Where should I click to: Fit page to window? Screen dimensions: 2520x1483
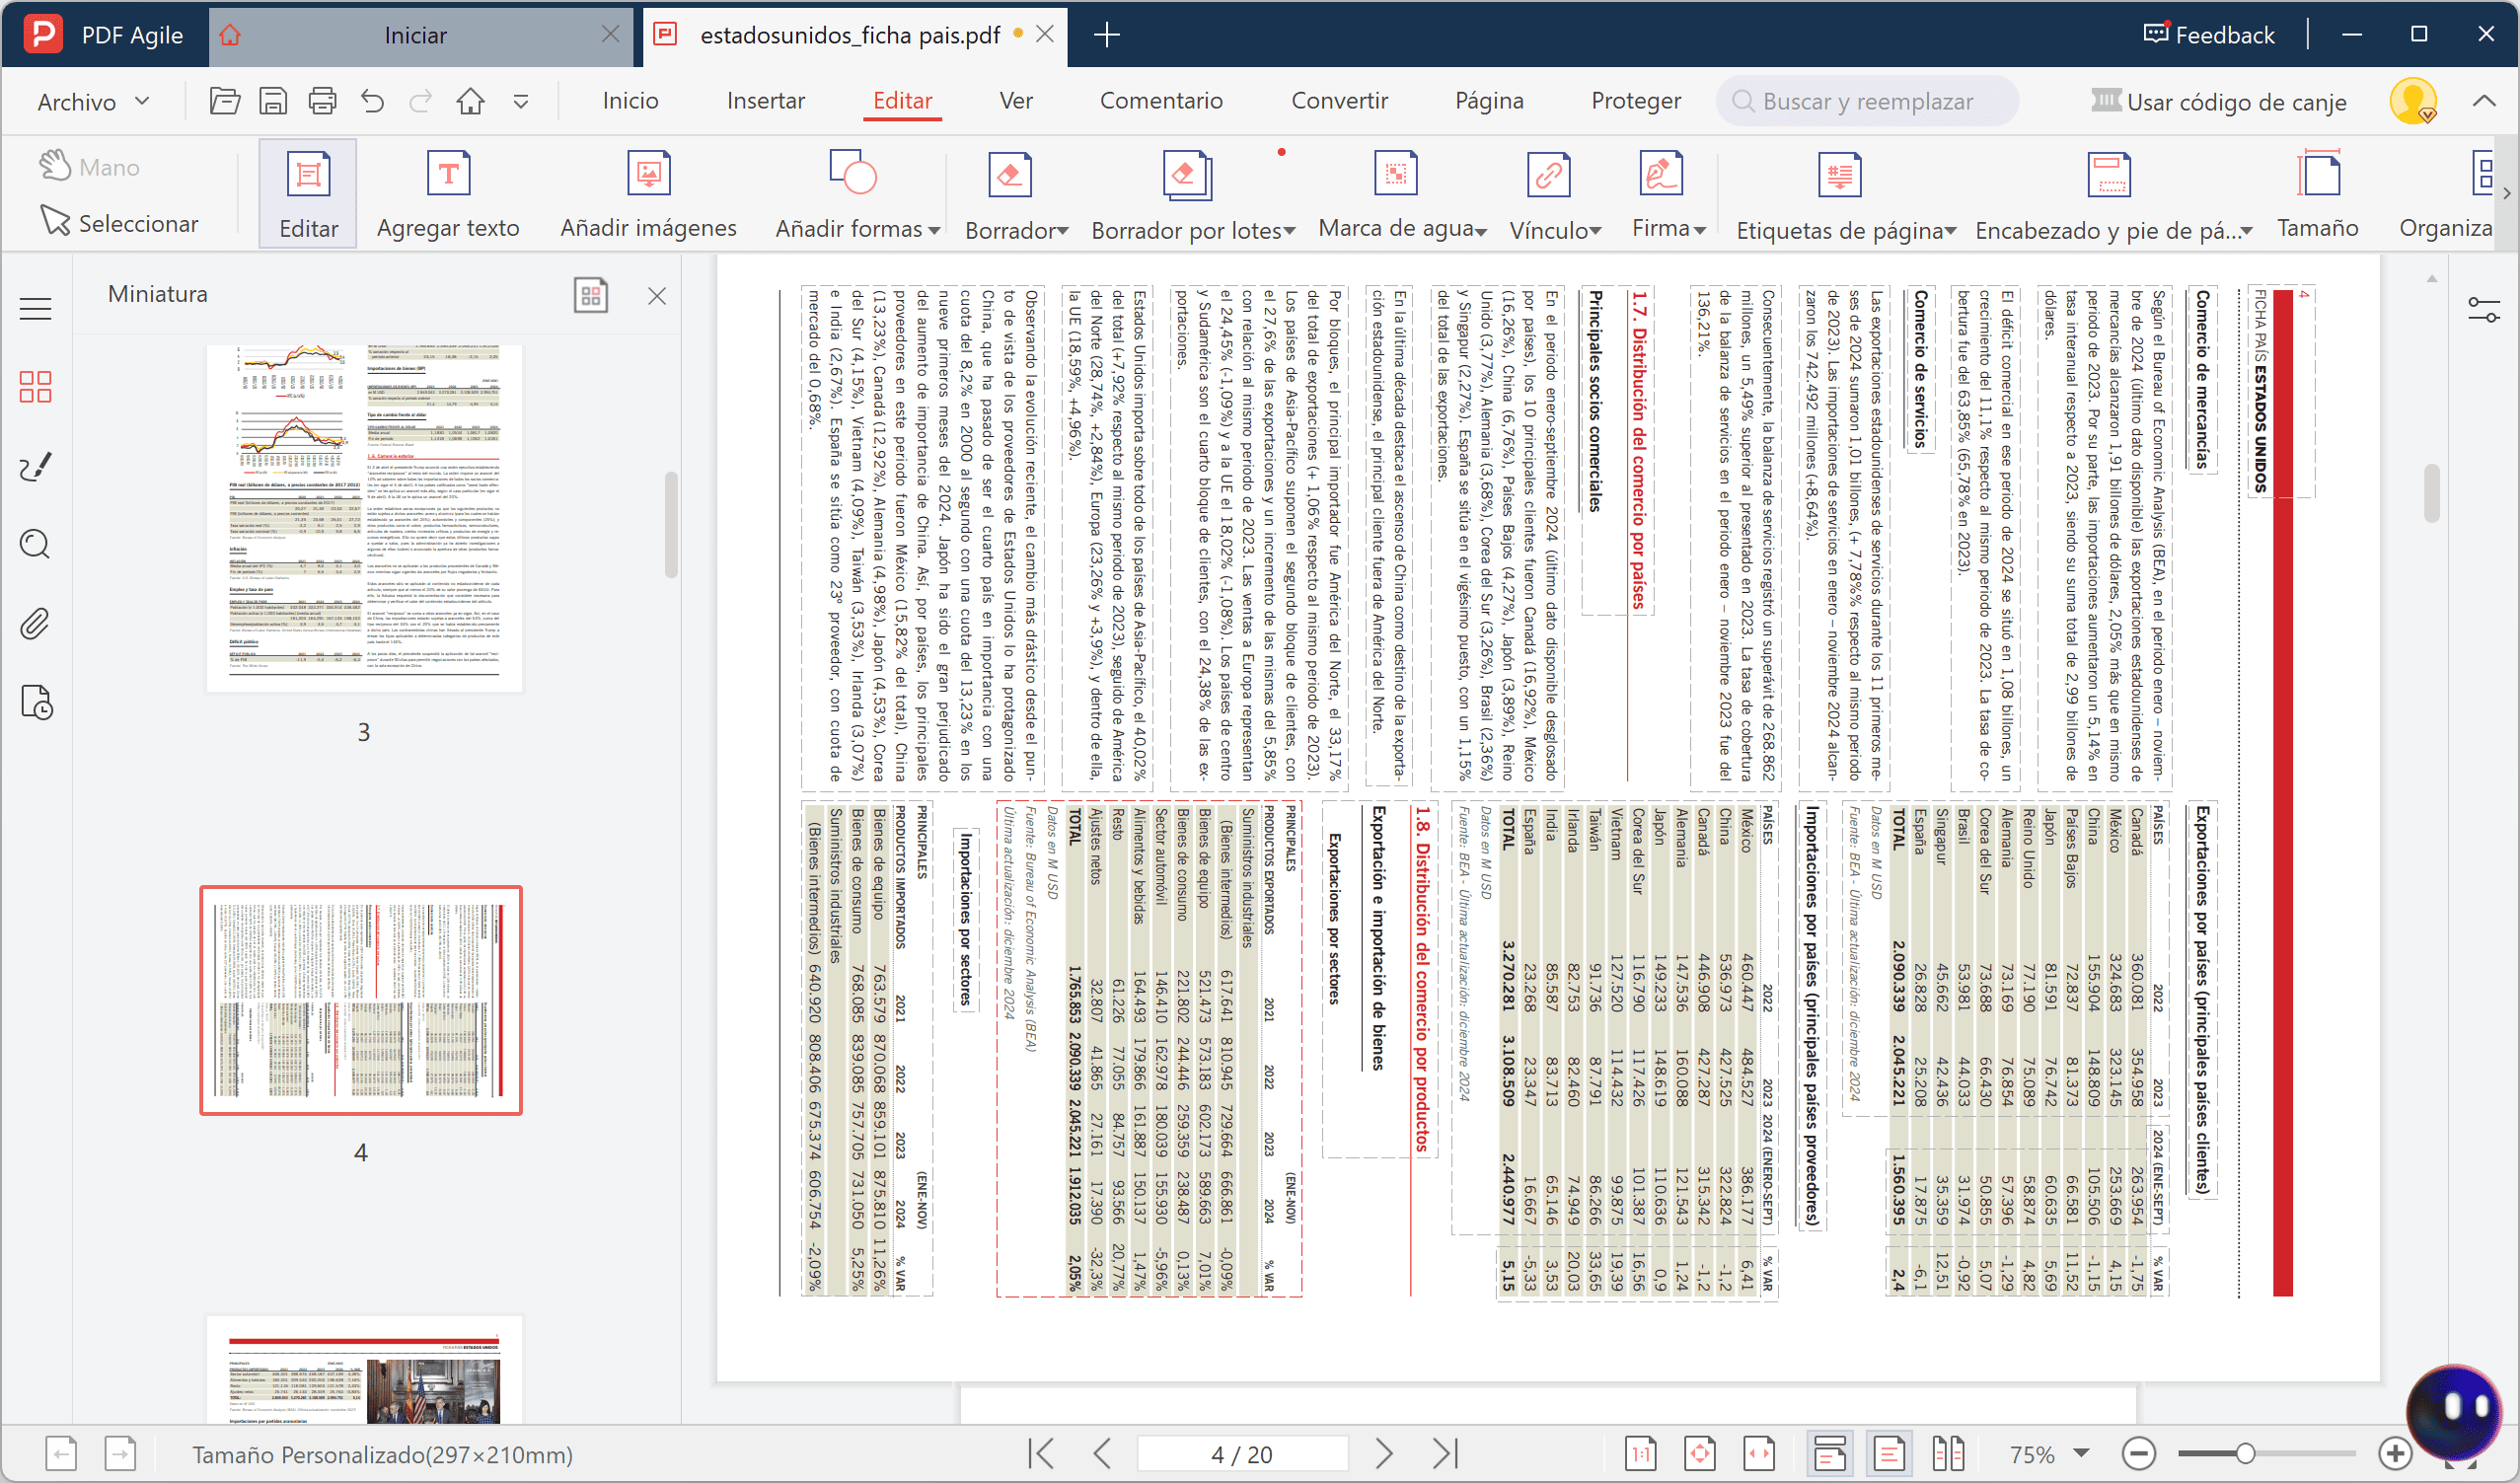[x=1700, y=1453]
